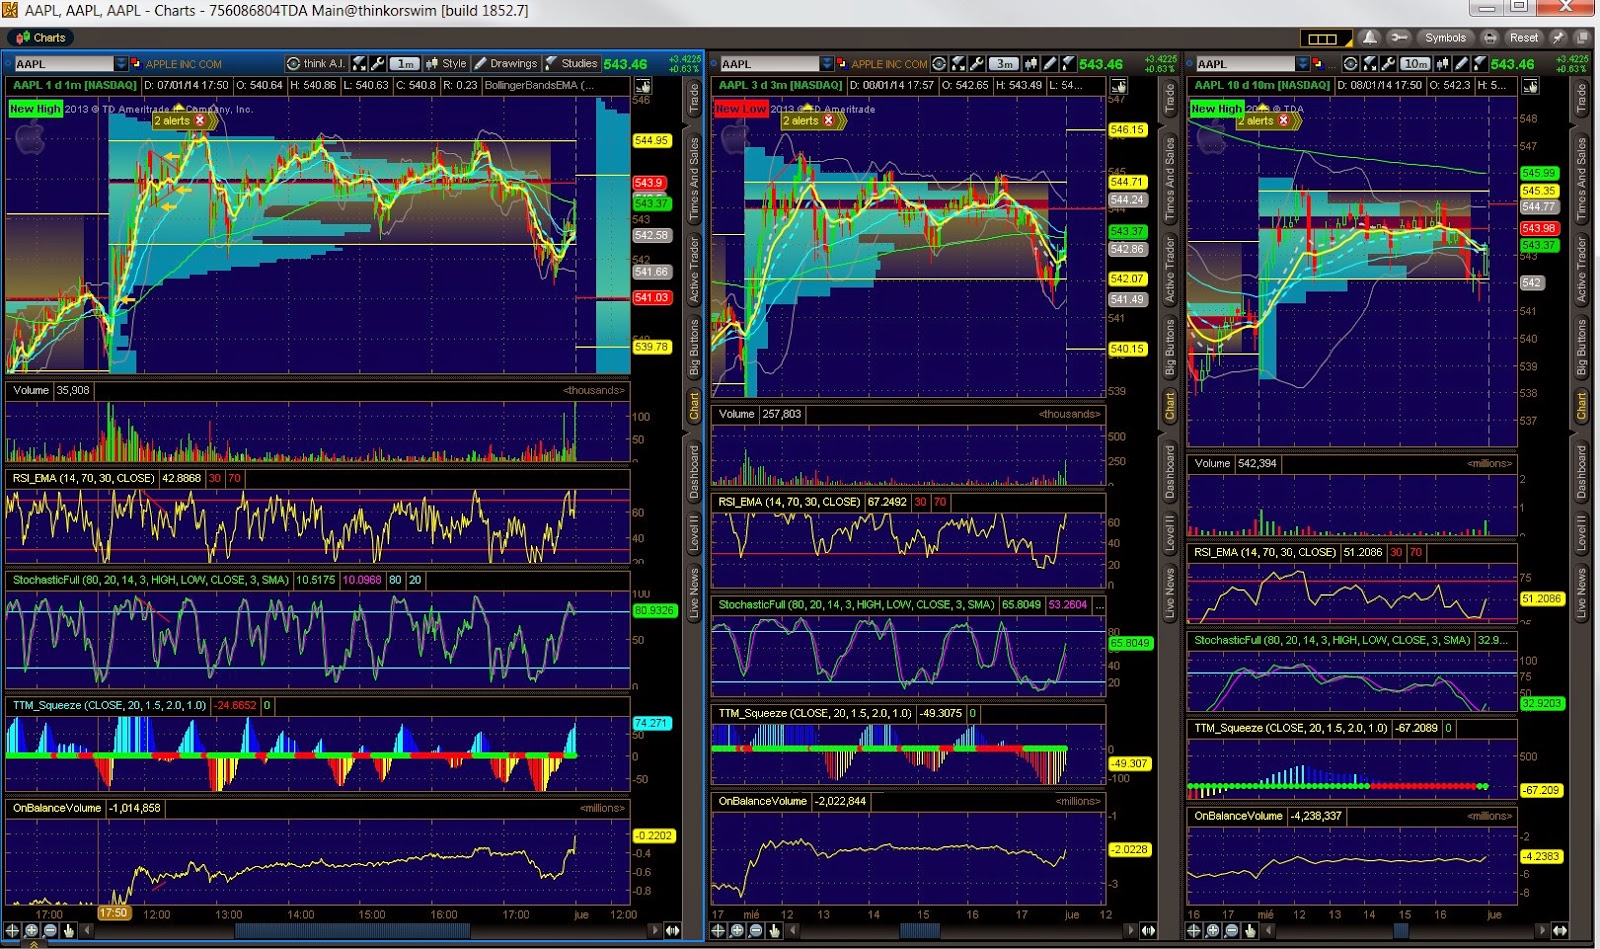
Task: Open the alerts bell icon
Action: (1369, 38)
